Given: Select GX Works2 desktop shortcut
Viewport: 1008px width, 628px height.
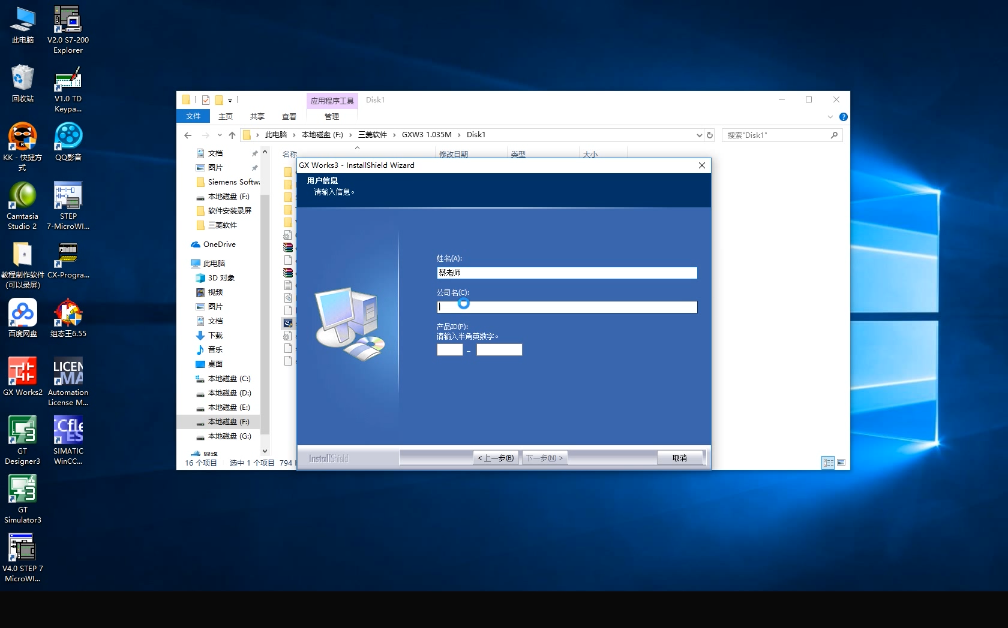Looking at the screenshot, I should (x=22, y=377).
